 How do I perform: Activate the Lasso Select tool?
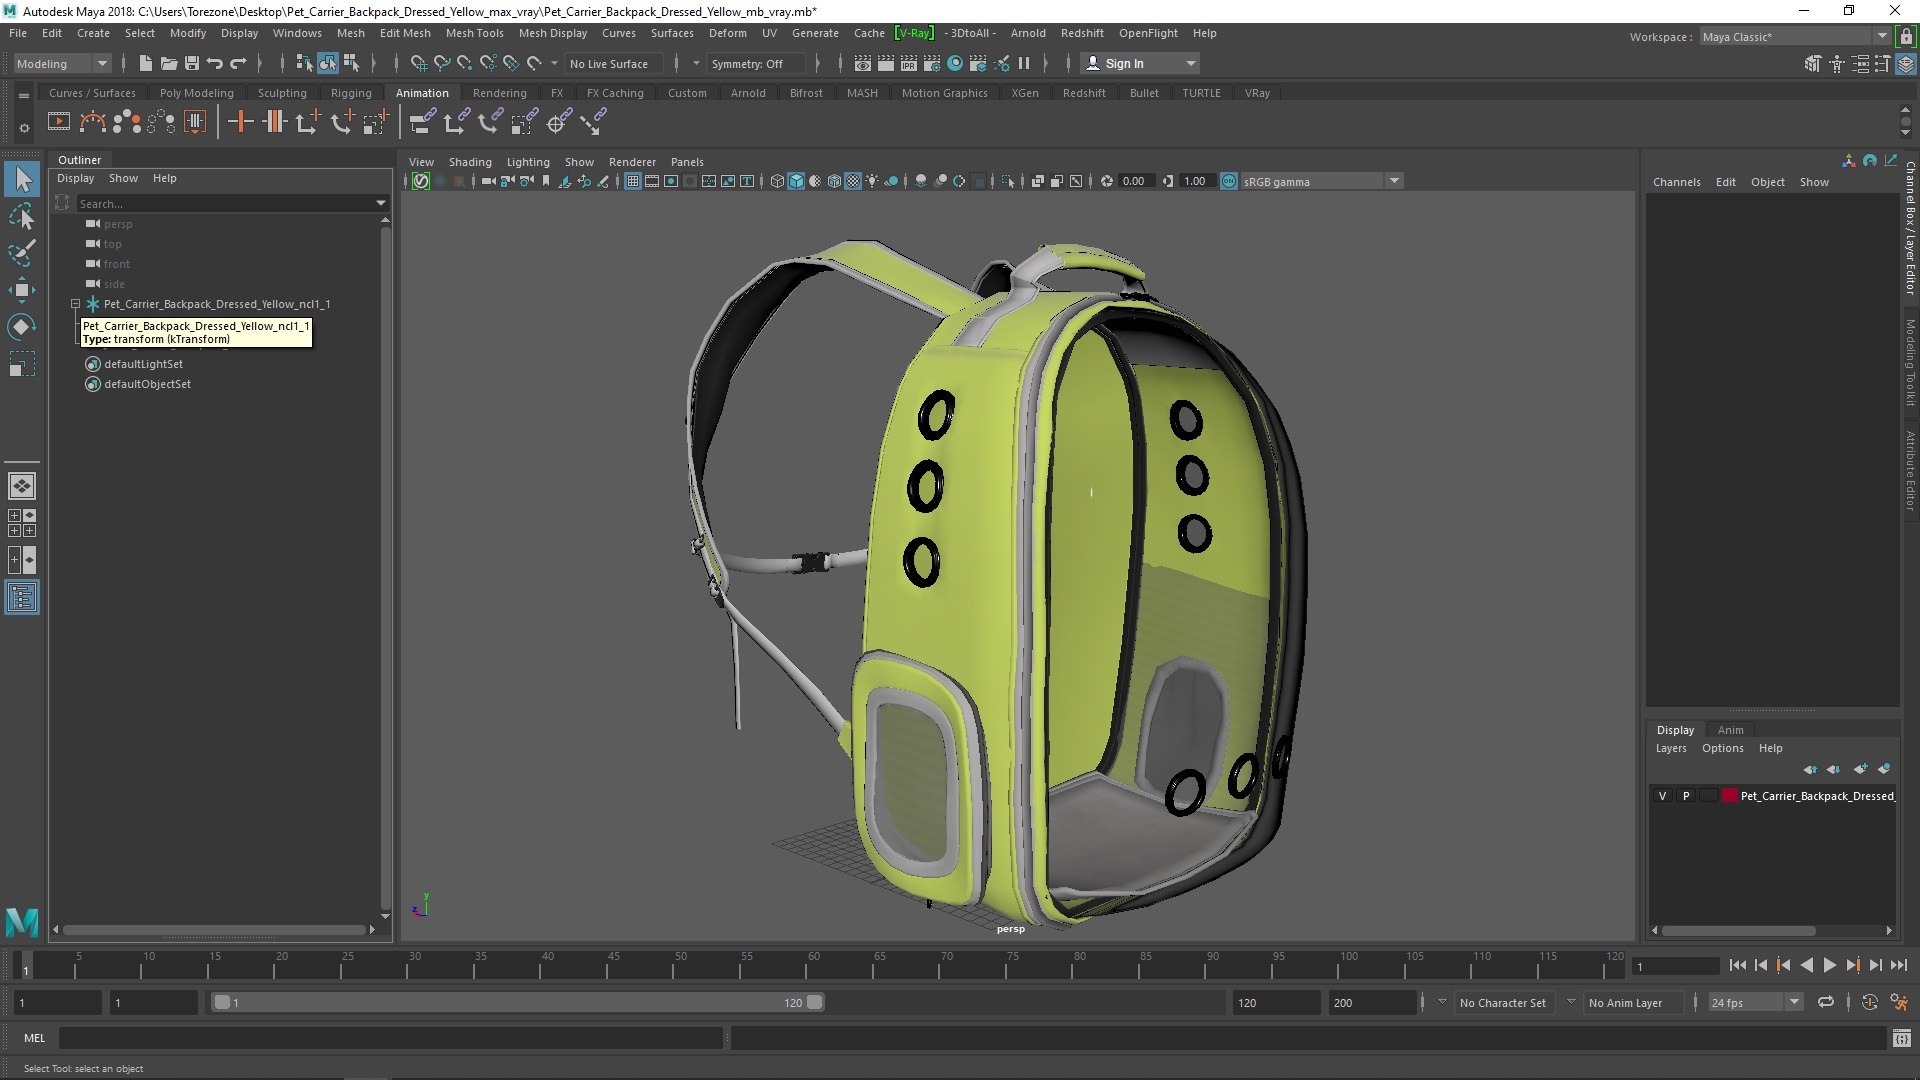(22, 216)
